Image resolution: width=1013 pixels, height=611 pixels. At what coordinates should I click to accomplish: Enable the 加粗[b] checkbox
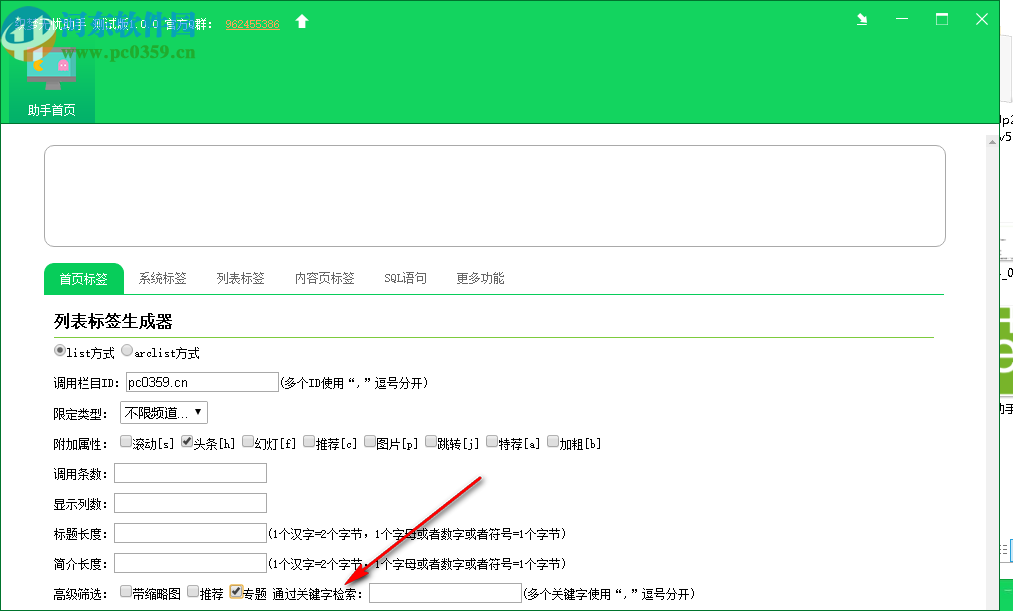(553, 442)
